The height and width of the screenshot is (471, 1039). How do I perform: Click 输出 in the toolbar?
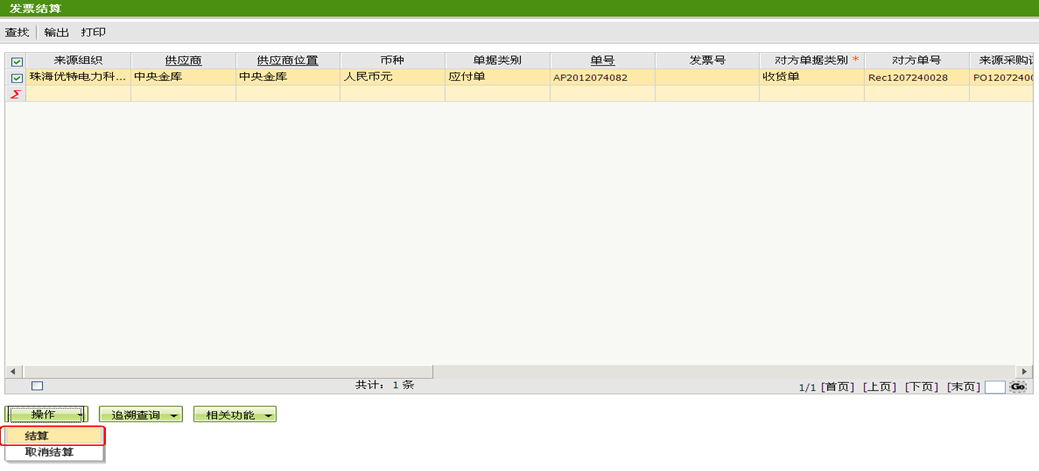coord(57,32)
